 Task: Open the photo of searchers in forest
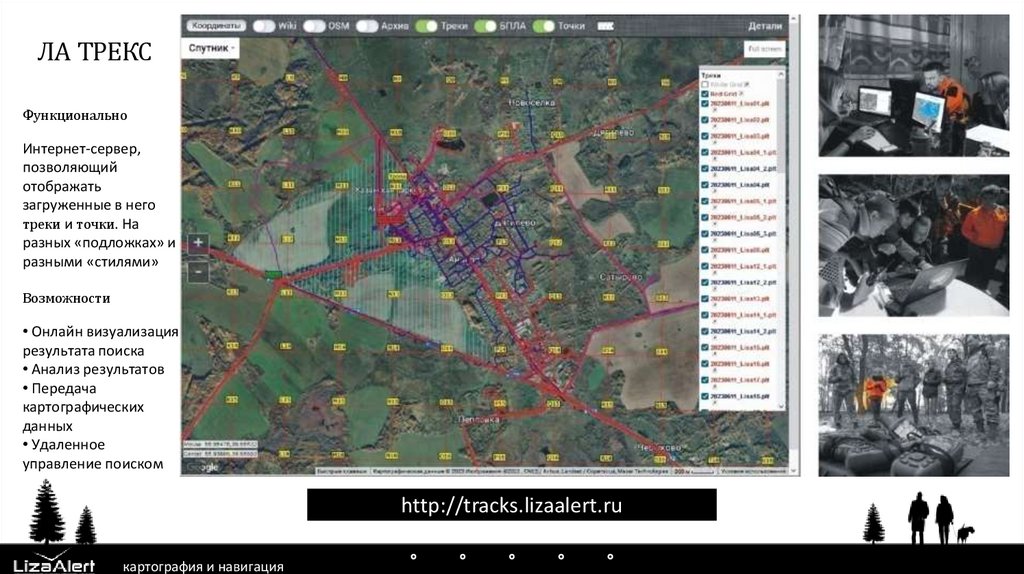[x=914, y=406]
